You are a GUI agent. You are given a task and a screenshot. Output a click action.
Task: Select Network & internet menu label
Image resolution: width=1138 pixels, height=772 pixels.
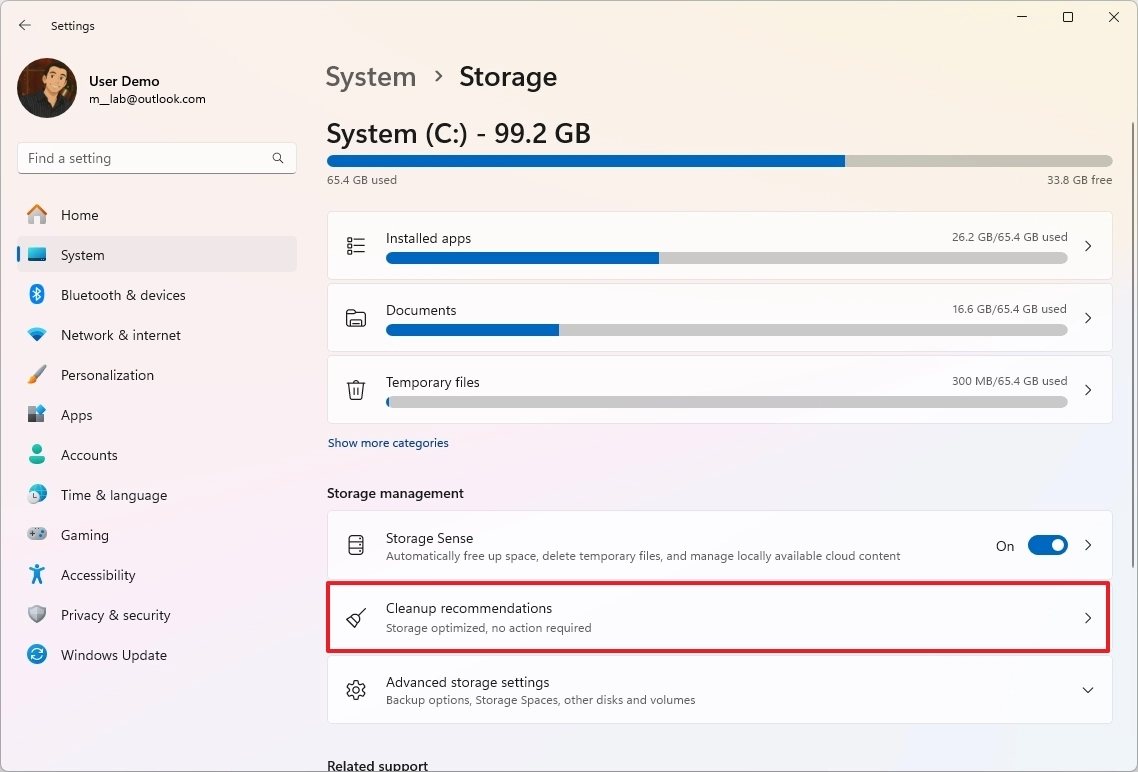click(x=120, y=334)
